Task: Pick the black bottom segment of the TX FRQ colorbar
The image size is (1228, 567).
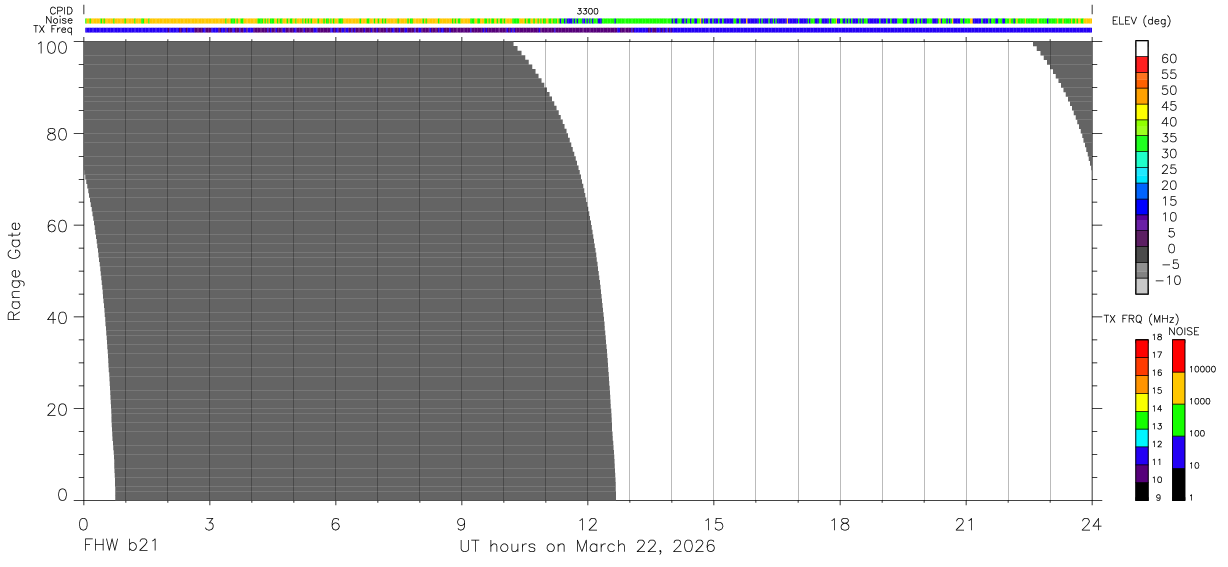Action: tap(1142, 491)
